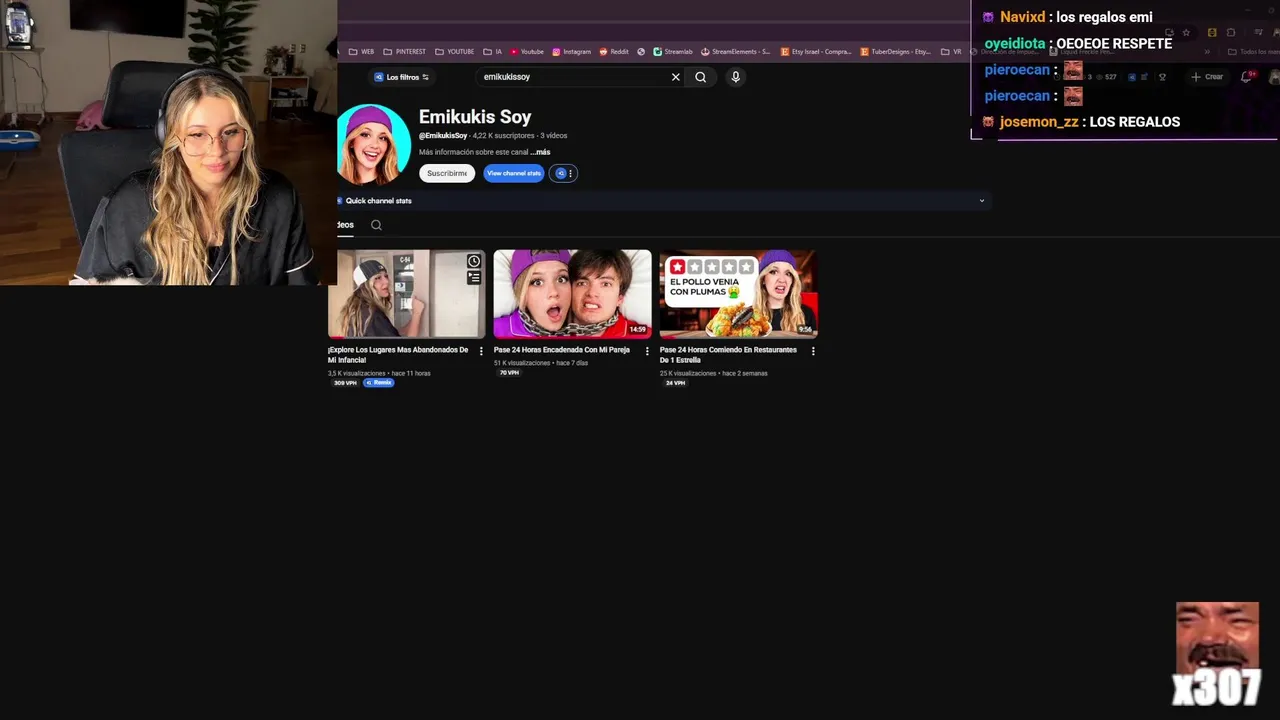Select the Vídeos channel tab
The width and height of the screenshot is (1280, 720).
pos(345,225)
